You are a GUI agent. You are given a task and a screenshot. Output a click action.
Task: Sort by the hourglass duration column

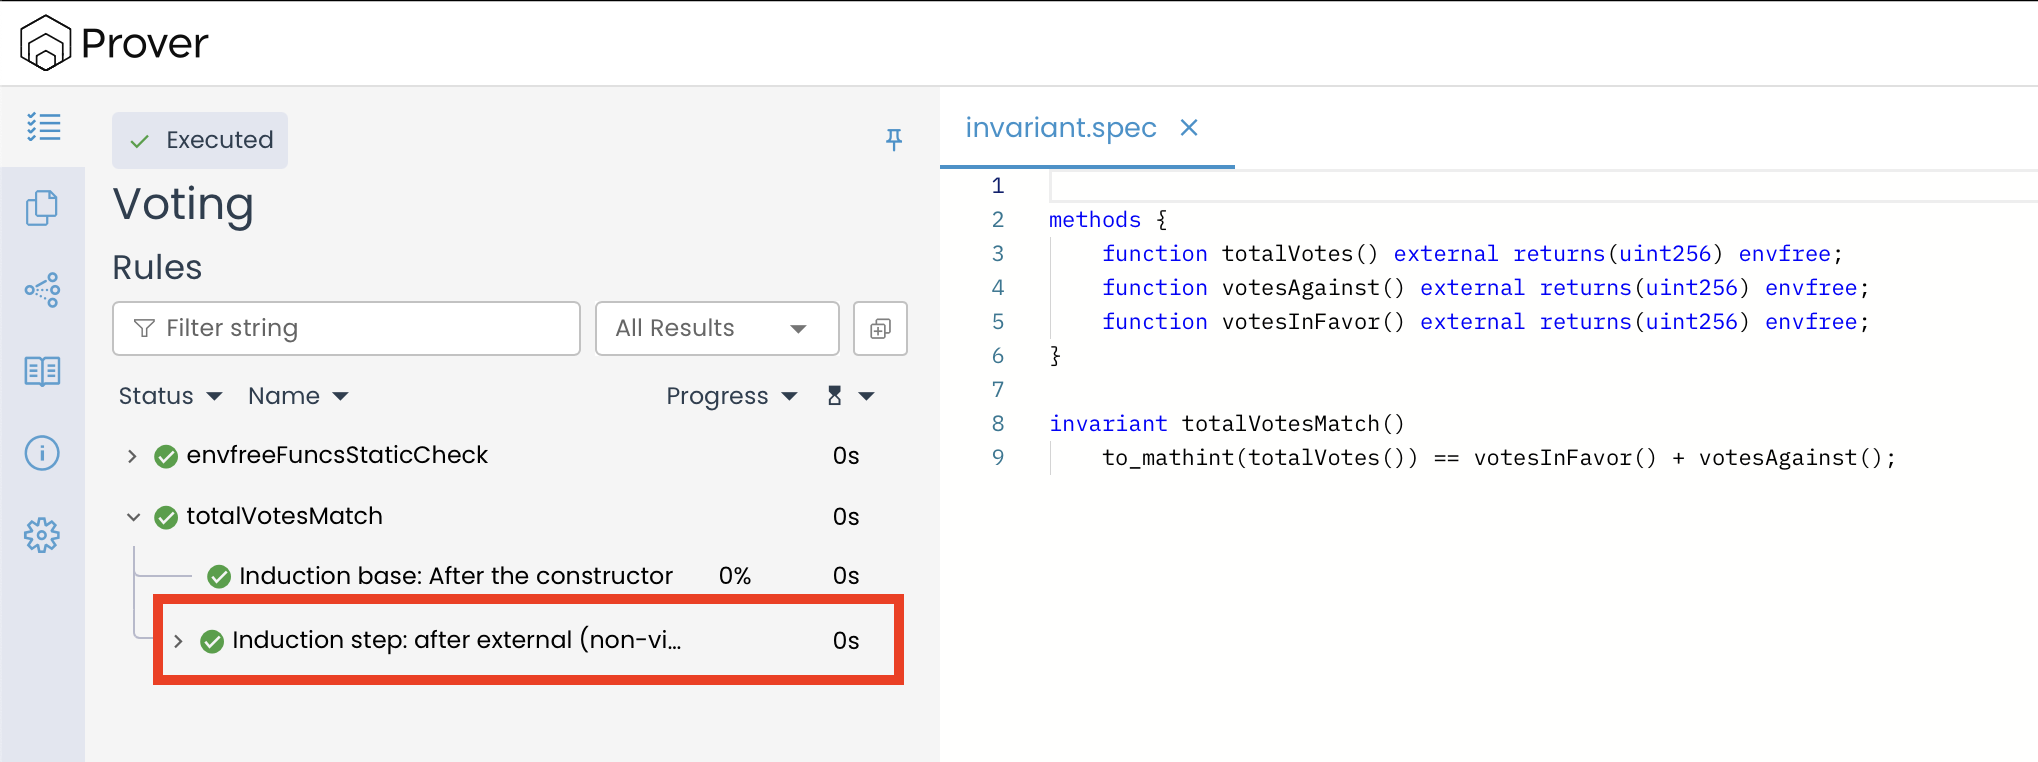tap(849, 396)
